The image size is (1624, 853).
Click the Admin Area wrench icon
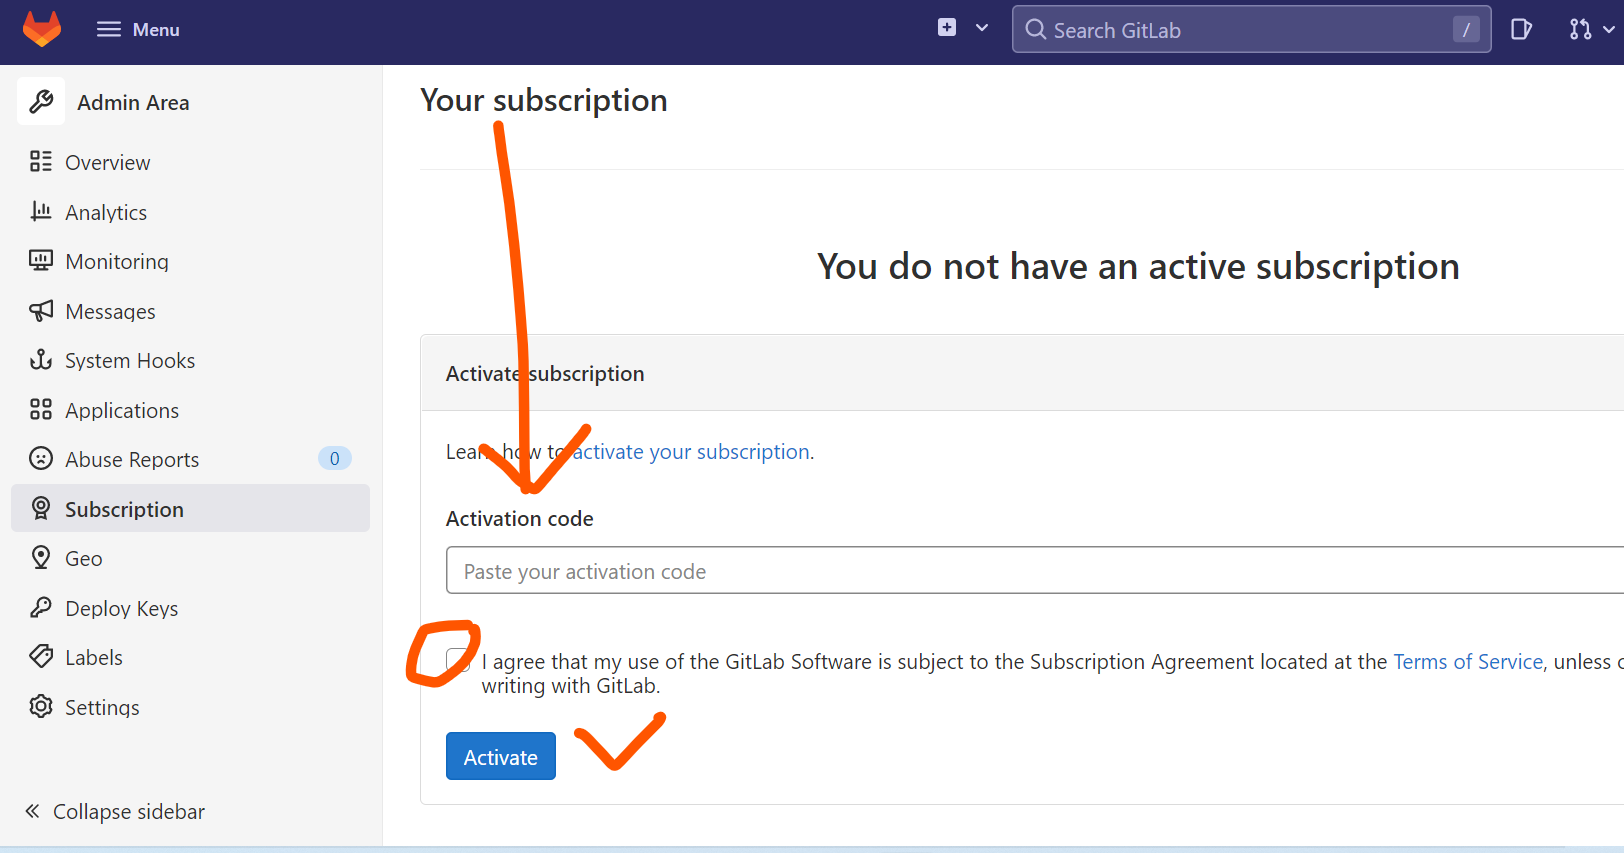coord(41,101)
